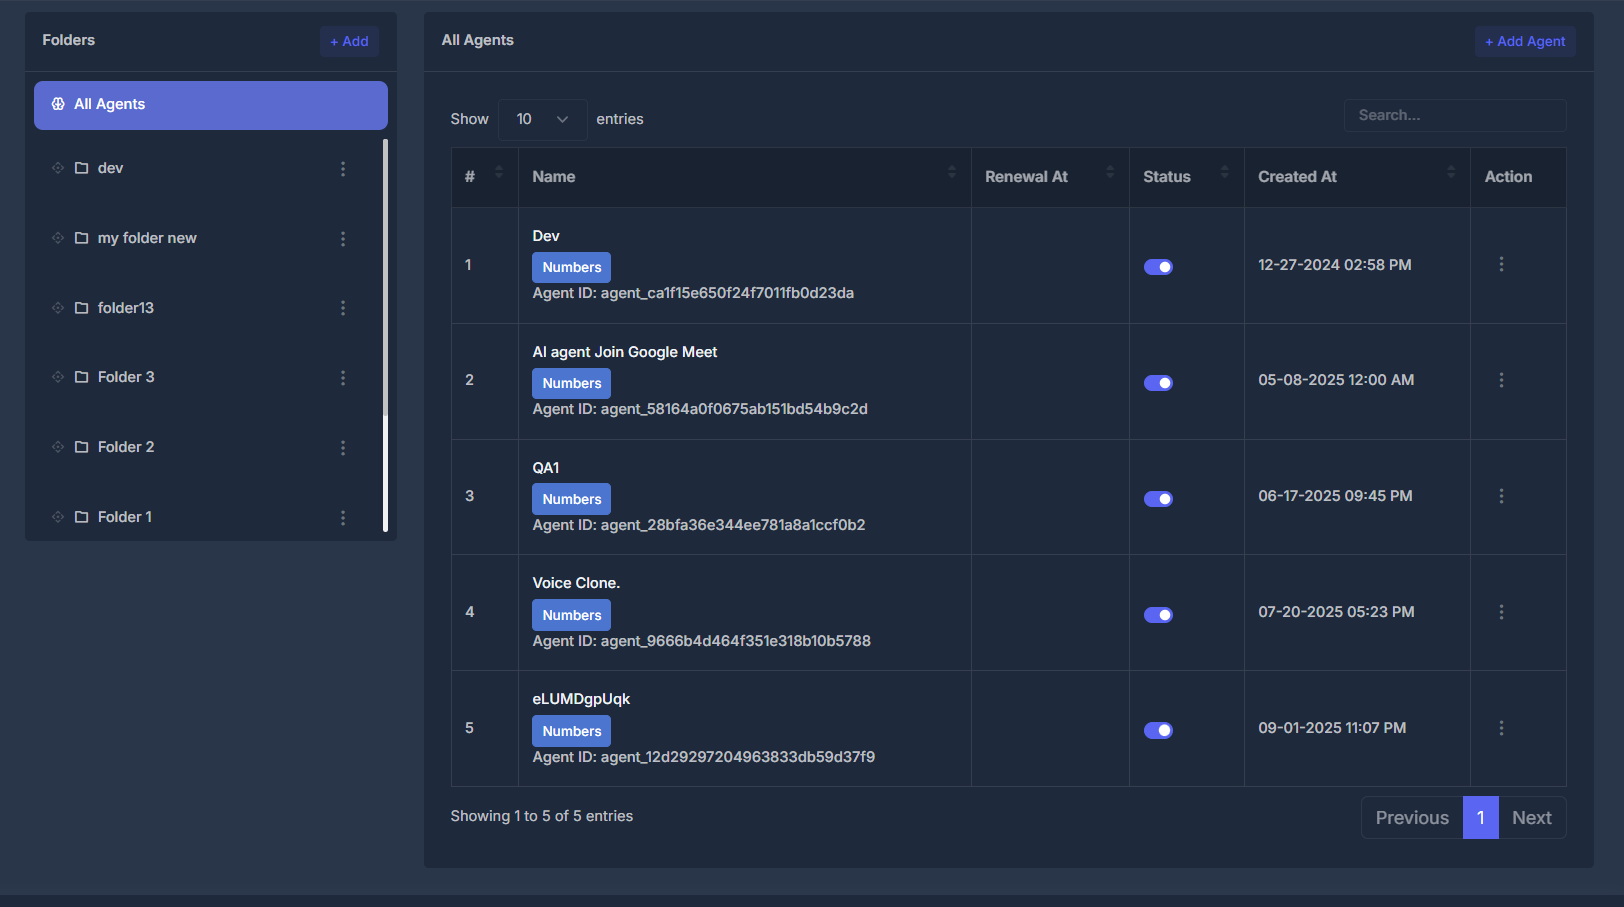Click folder icon of Folder 2
The image size is (1624, 907).
coord(82,447)
